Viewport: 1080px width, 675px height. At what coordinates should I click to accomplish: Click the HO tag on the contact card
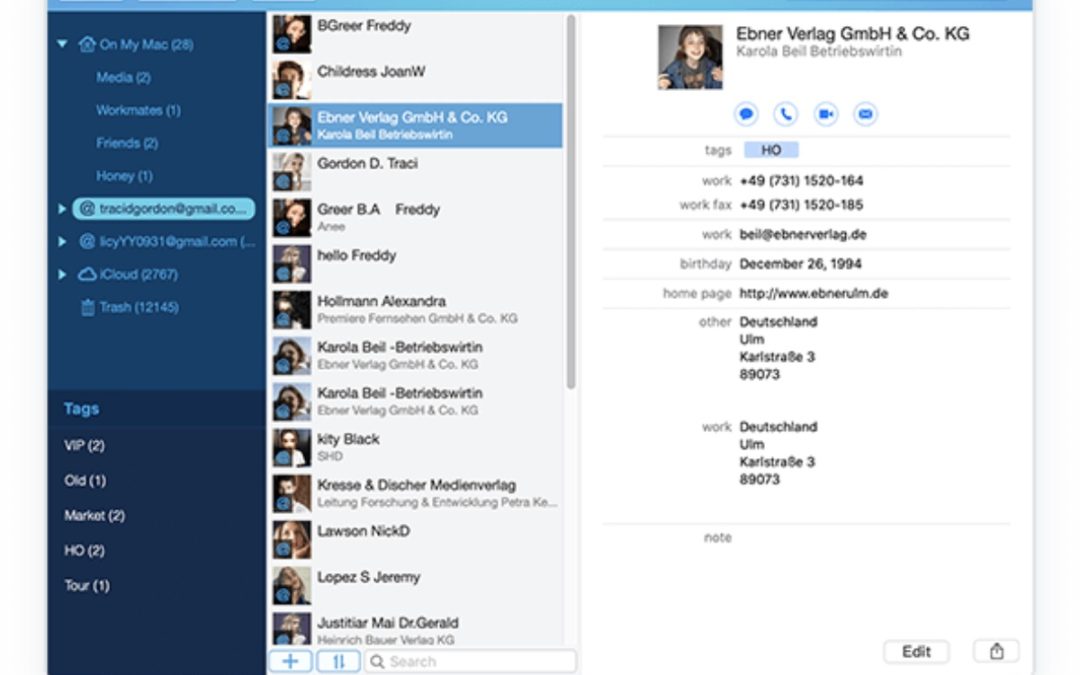pyautogui.click(x=771, y=149)
